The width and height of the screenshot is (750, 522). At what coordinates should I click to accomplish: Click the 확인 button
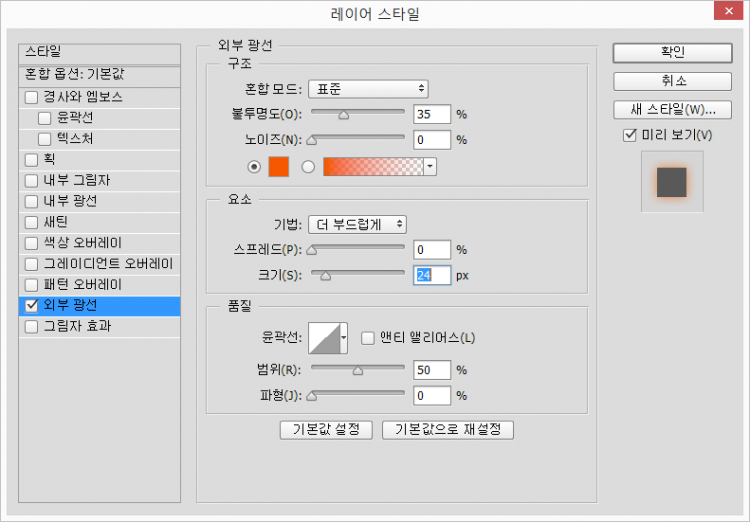click(x=671, y=52)
